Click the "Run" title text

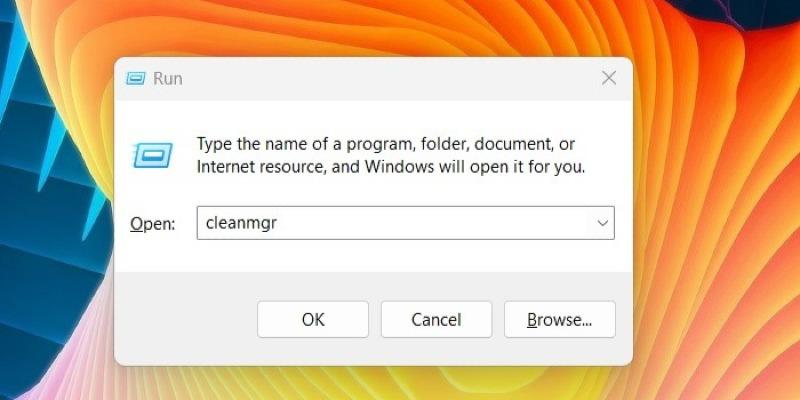click(x=168, y=79)
